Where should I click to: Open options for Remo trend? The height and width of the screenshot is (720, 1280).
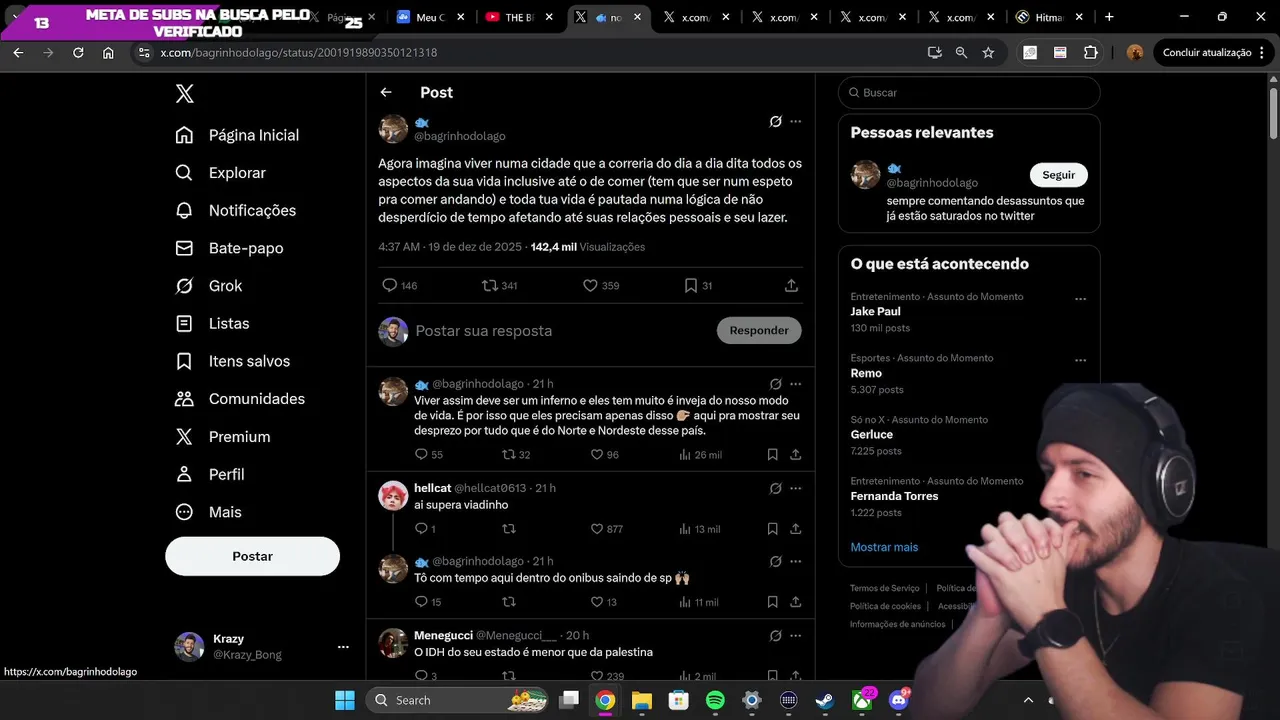tap(1080, 360)
